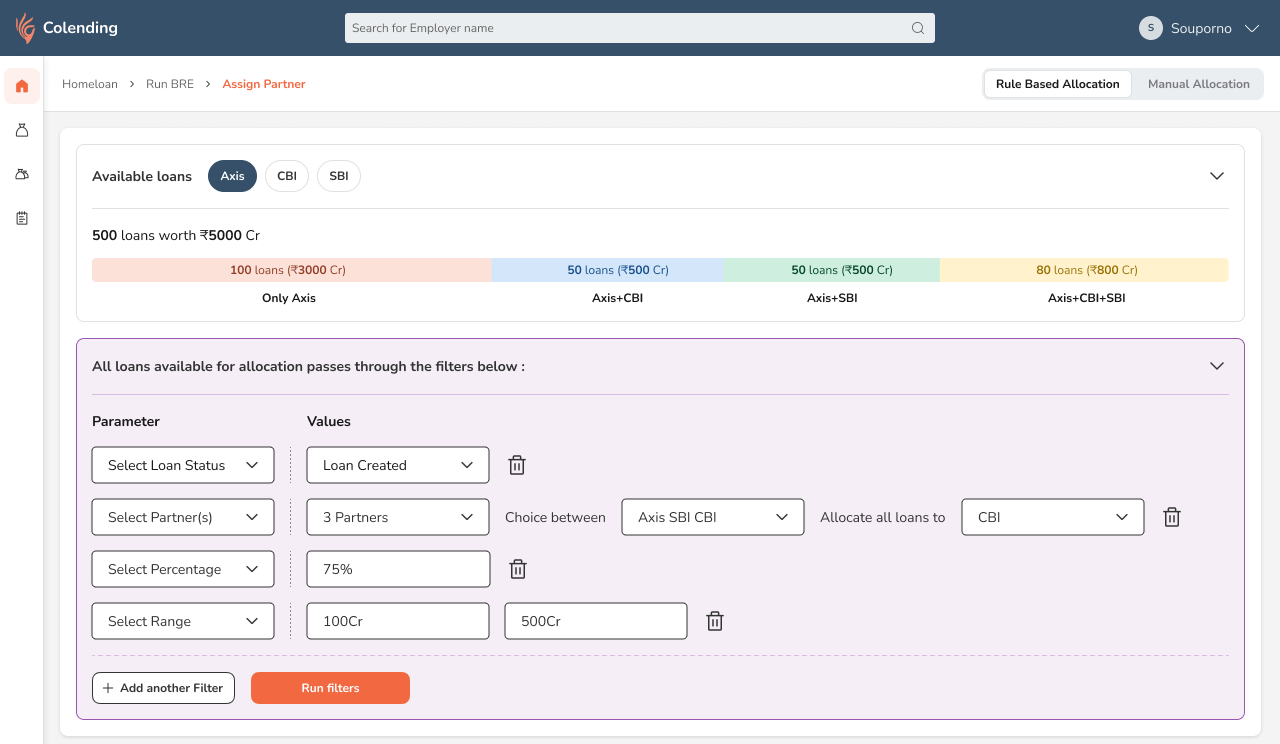
Task: Click the Axis+CBI blue bar segment
Action: [x=608, y=270]
